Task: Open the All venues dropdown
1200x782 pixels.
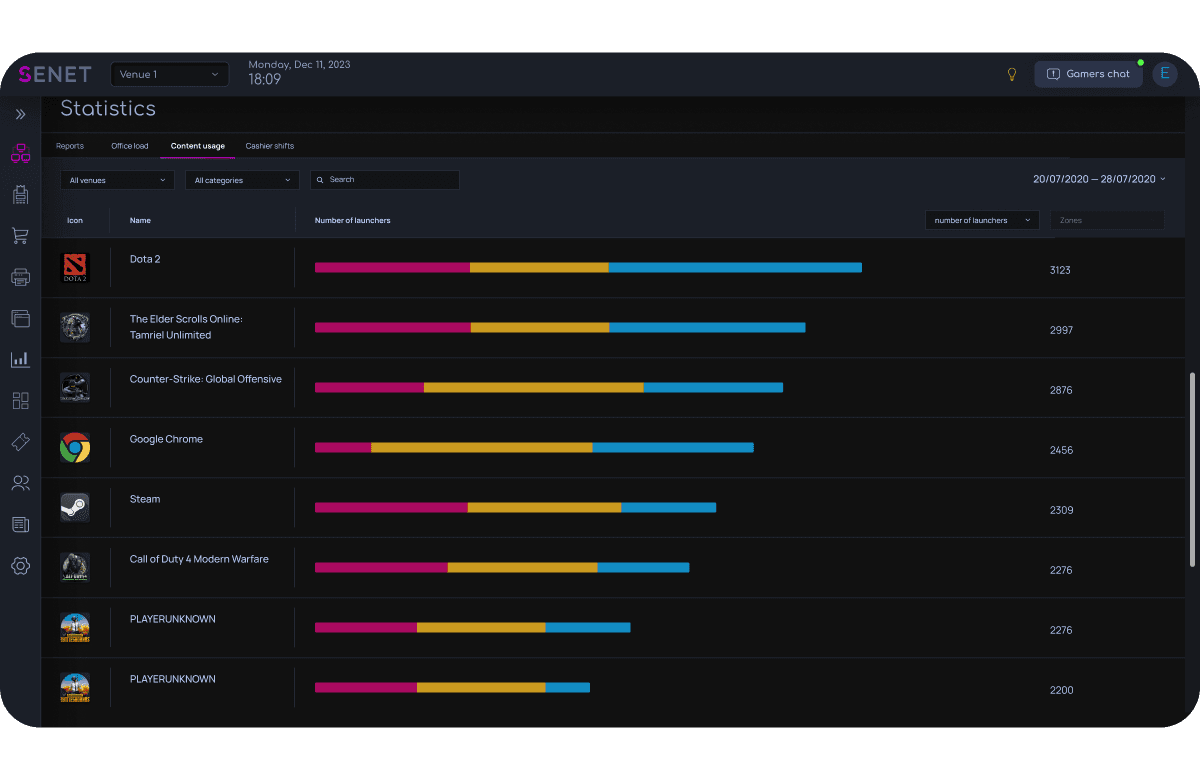Action: point(117,180)
